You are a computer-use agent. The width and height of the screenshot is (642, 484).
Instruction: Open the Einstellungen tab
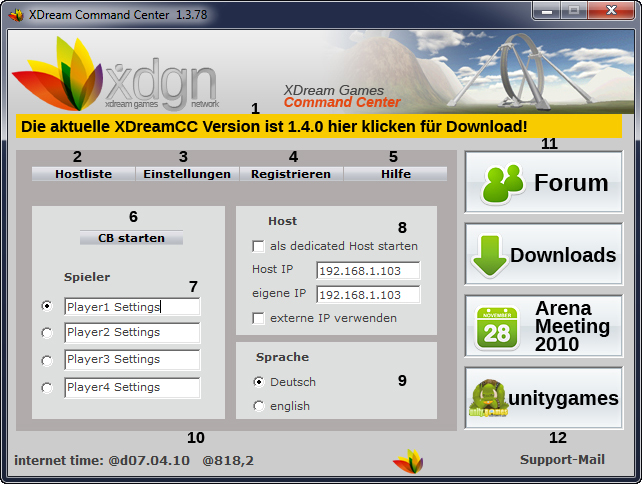click(187, 174)
